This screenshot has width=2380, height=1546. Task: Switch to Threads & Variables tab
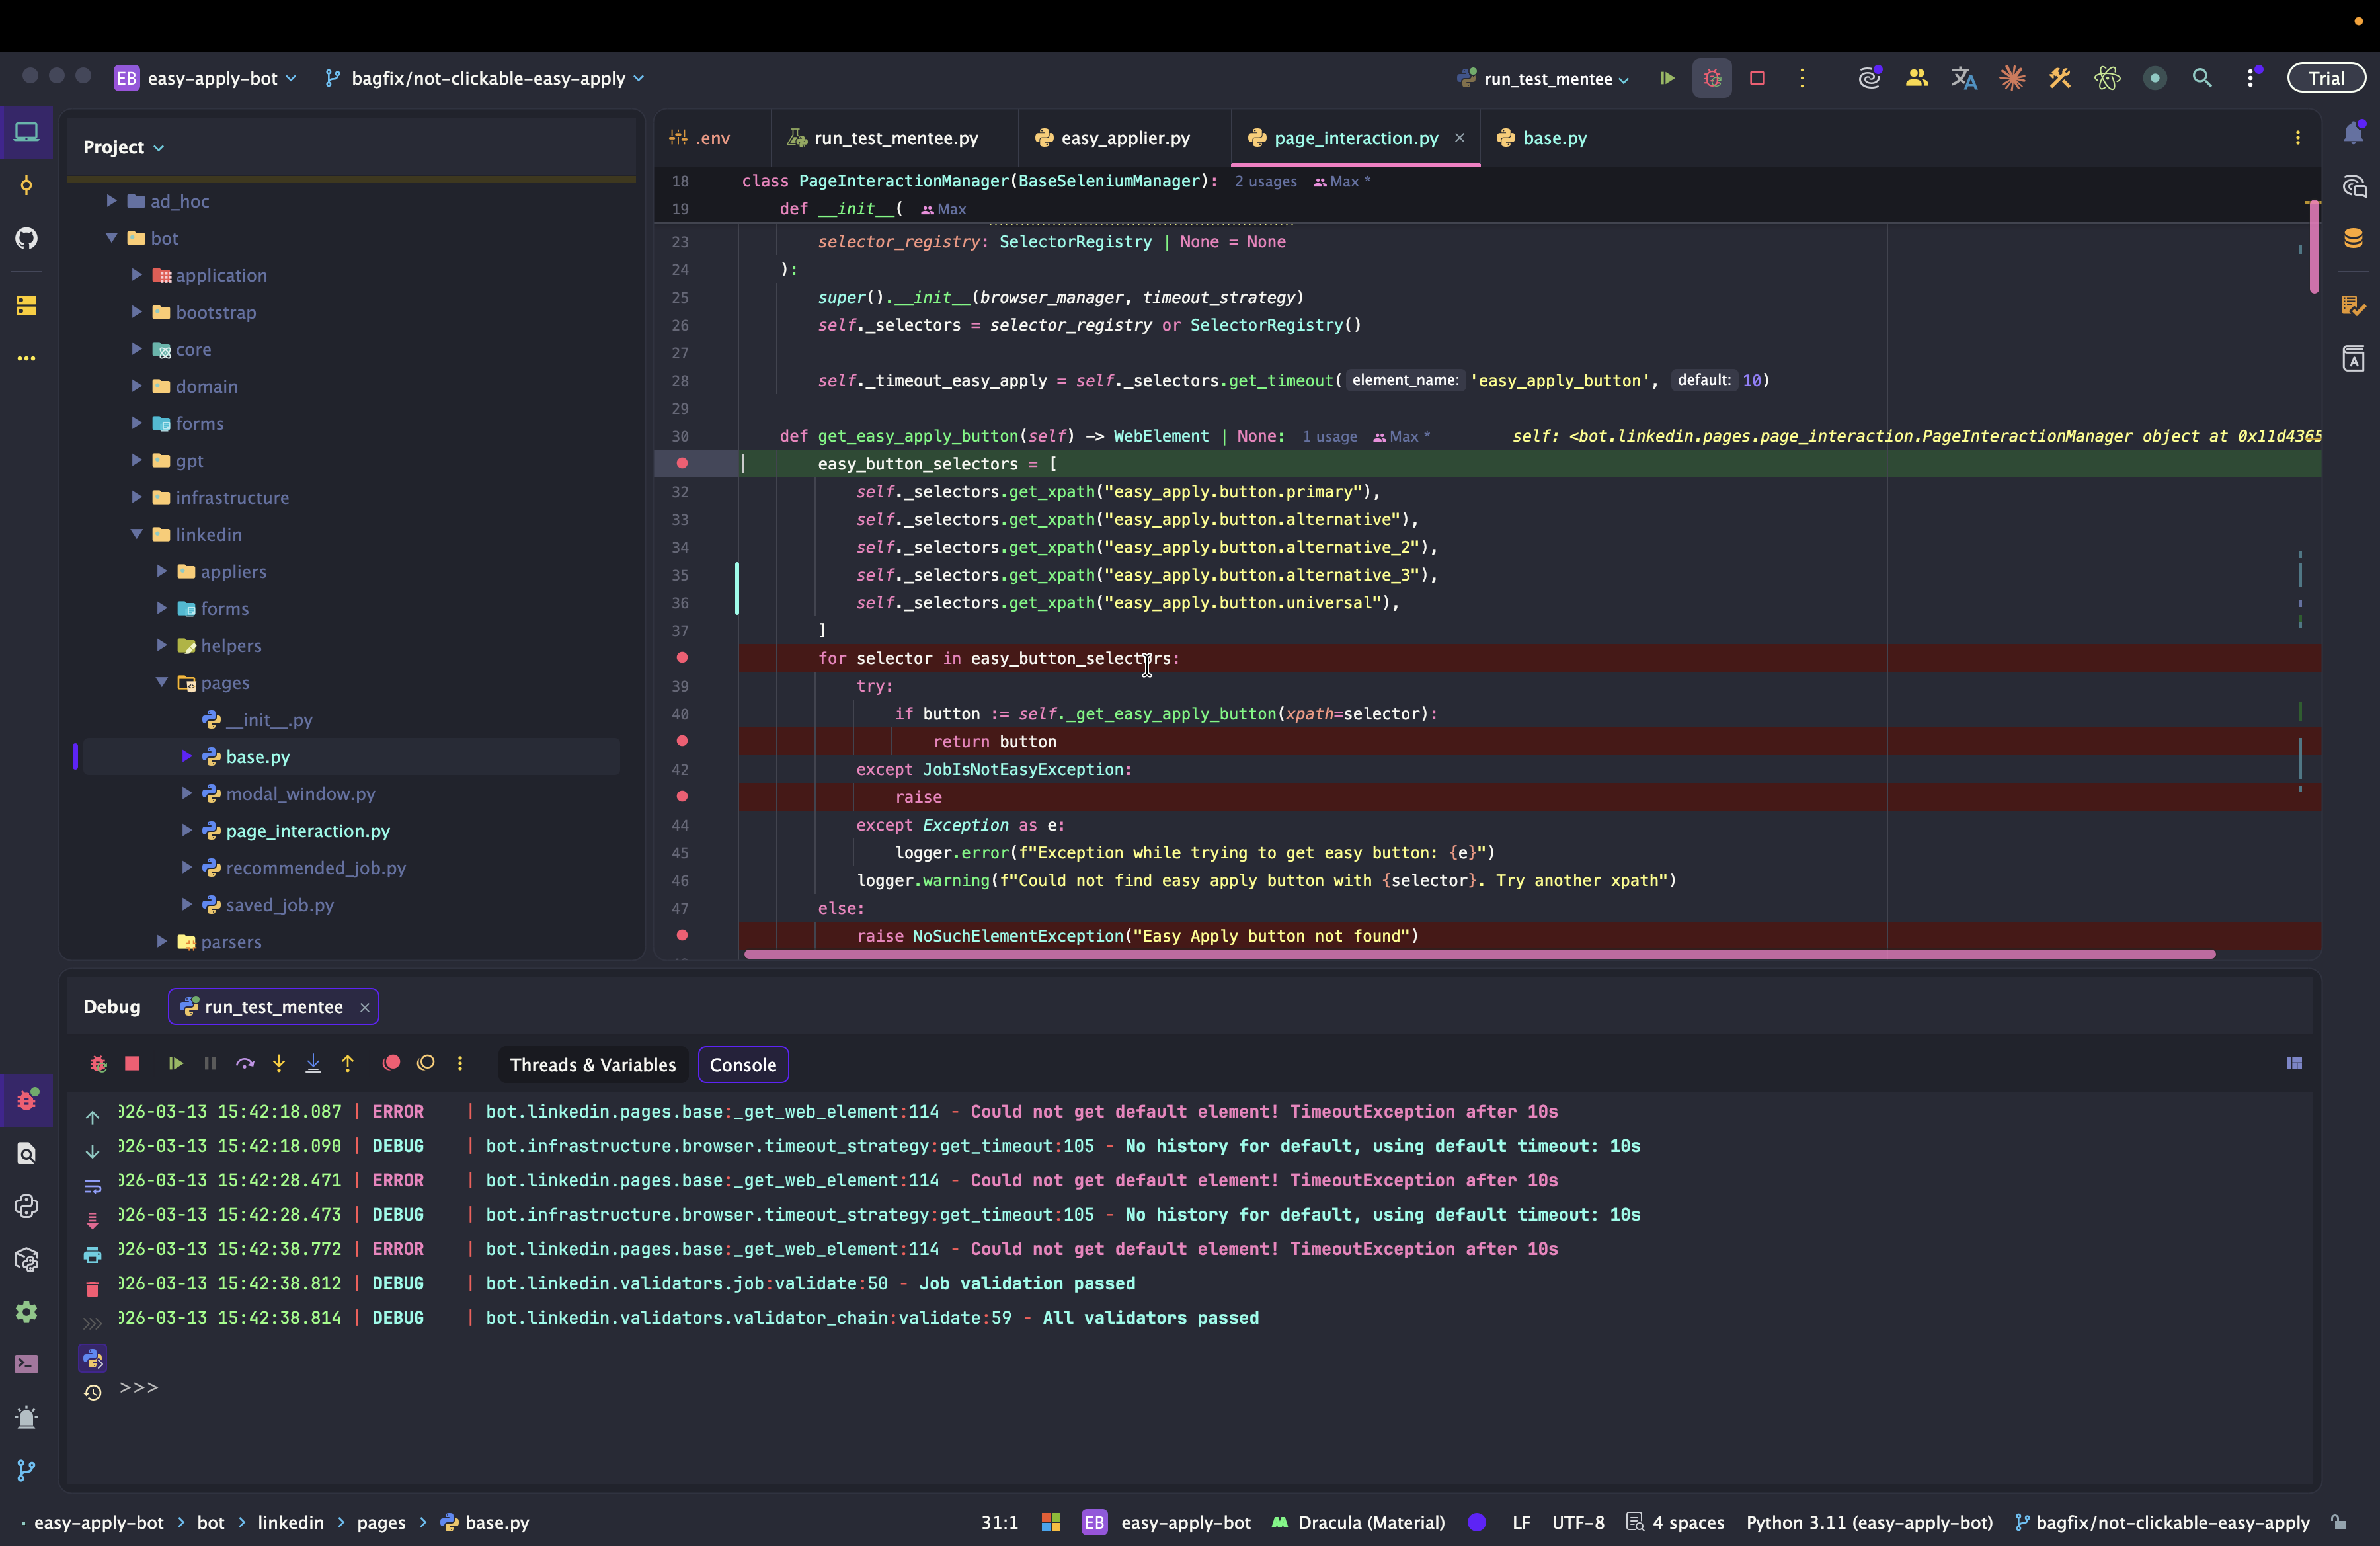[x=592, y=1064]
